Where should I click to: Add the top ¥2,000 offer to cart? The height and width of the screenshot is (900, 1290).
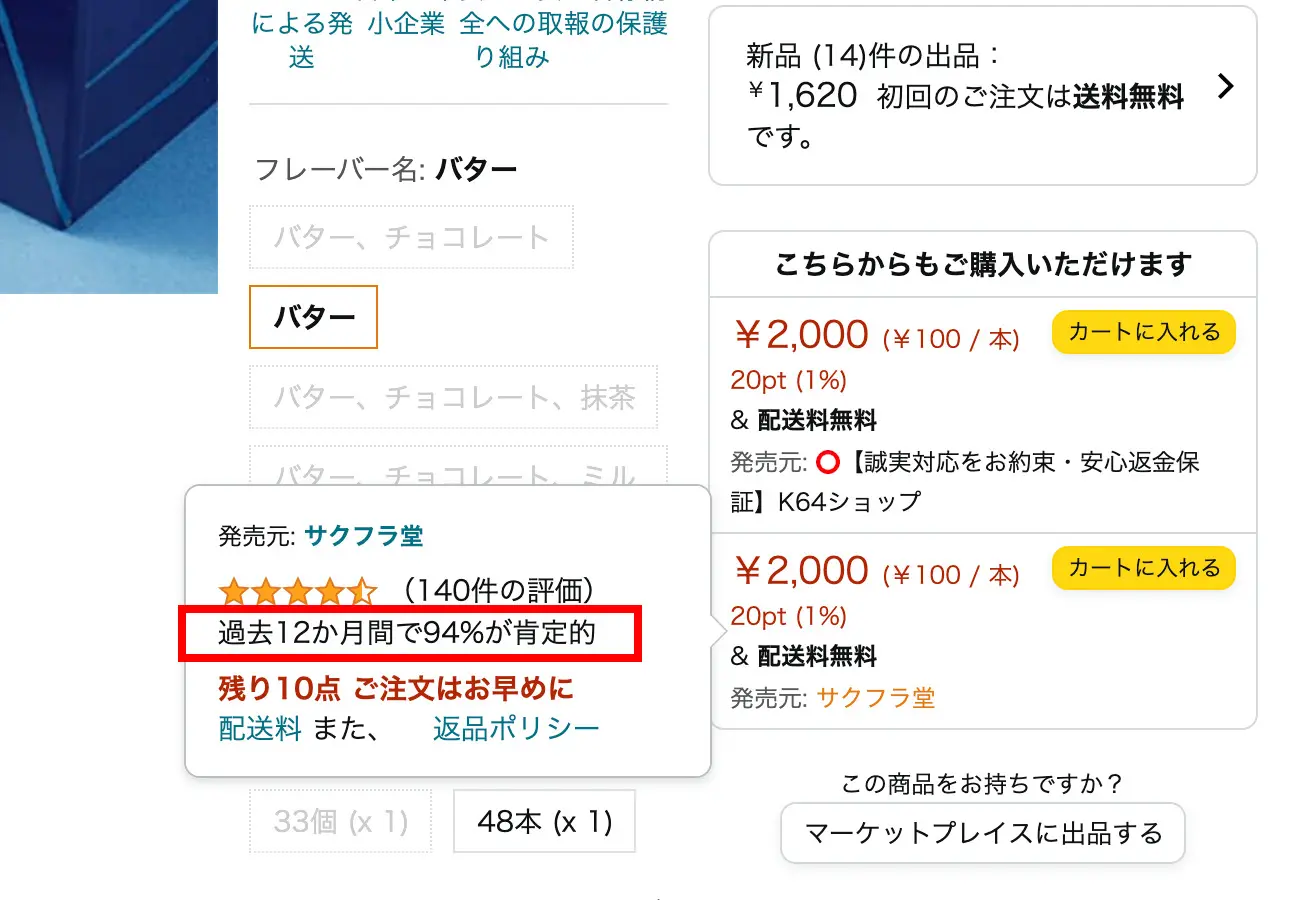coord(1143,331)
